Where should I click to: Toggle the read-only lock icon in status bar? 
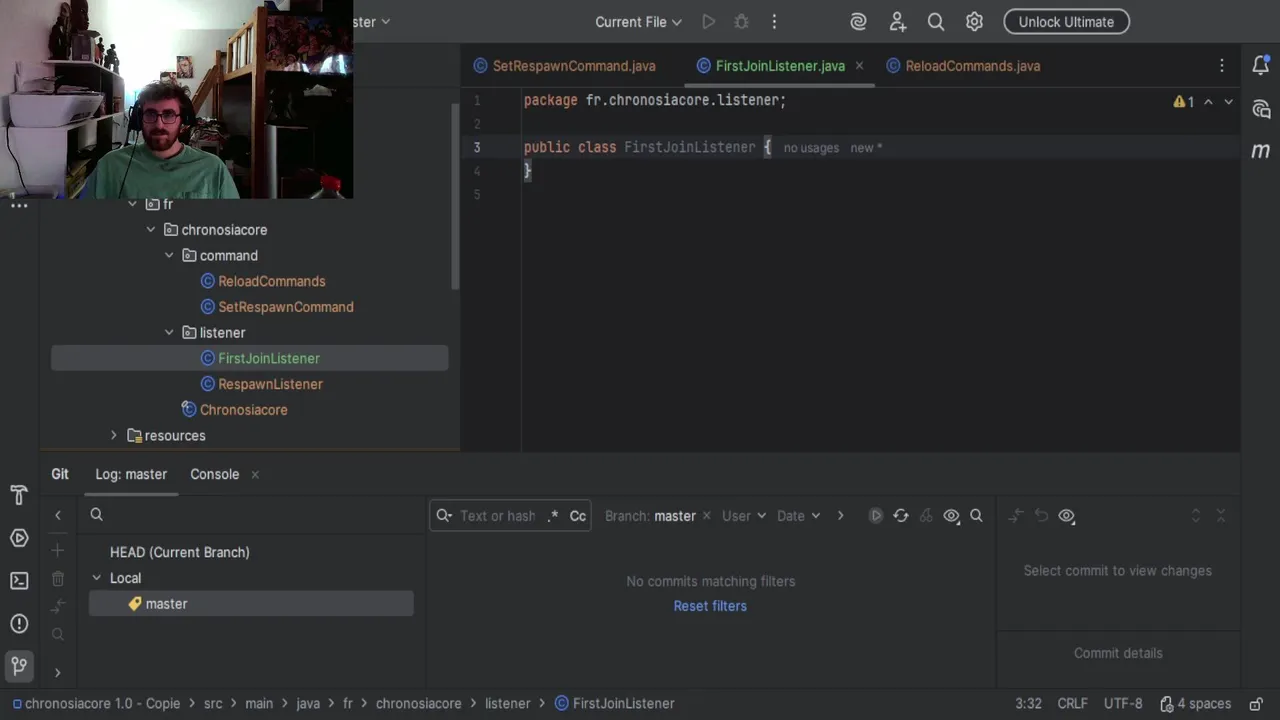coord(1255,703)
